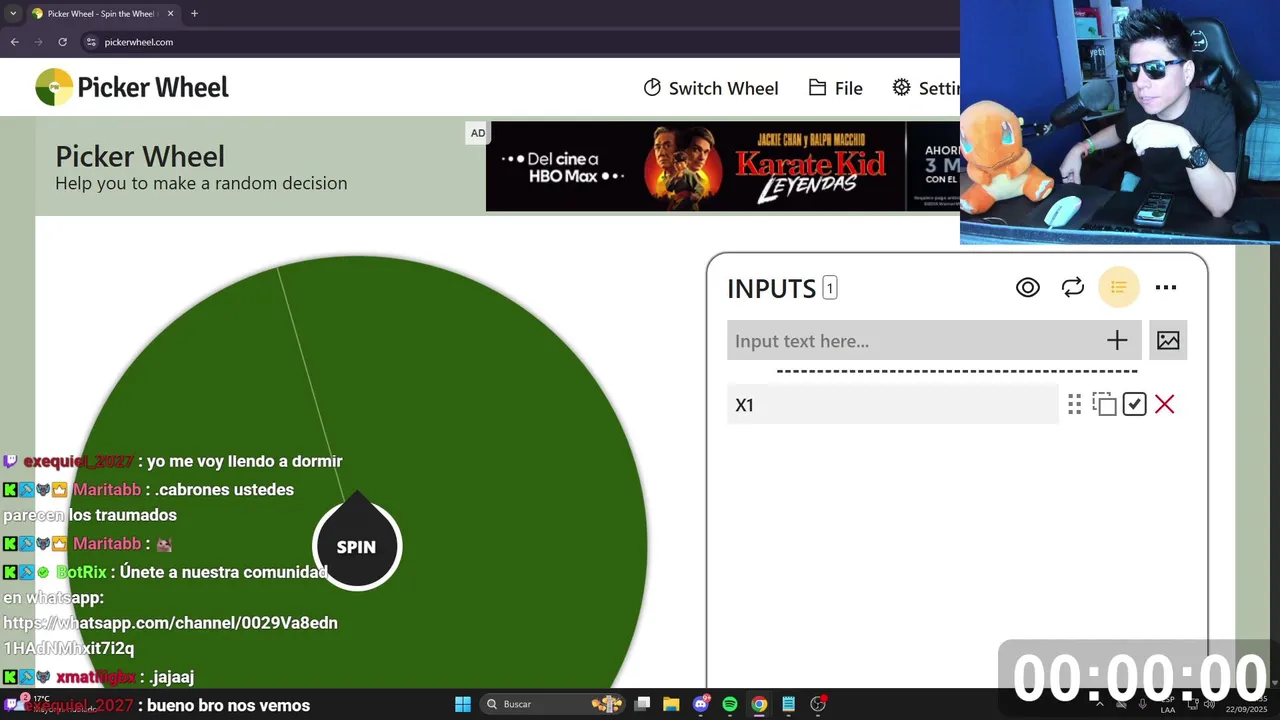Open File Explorer from taskbar

coord(671,704)
